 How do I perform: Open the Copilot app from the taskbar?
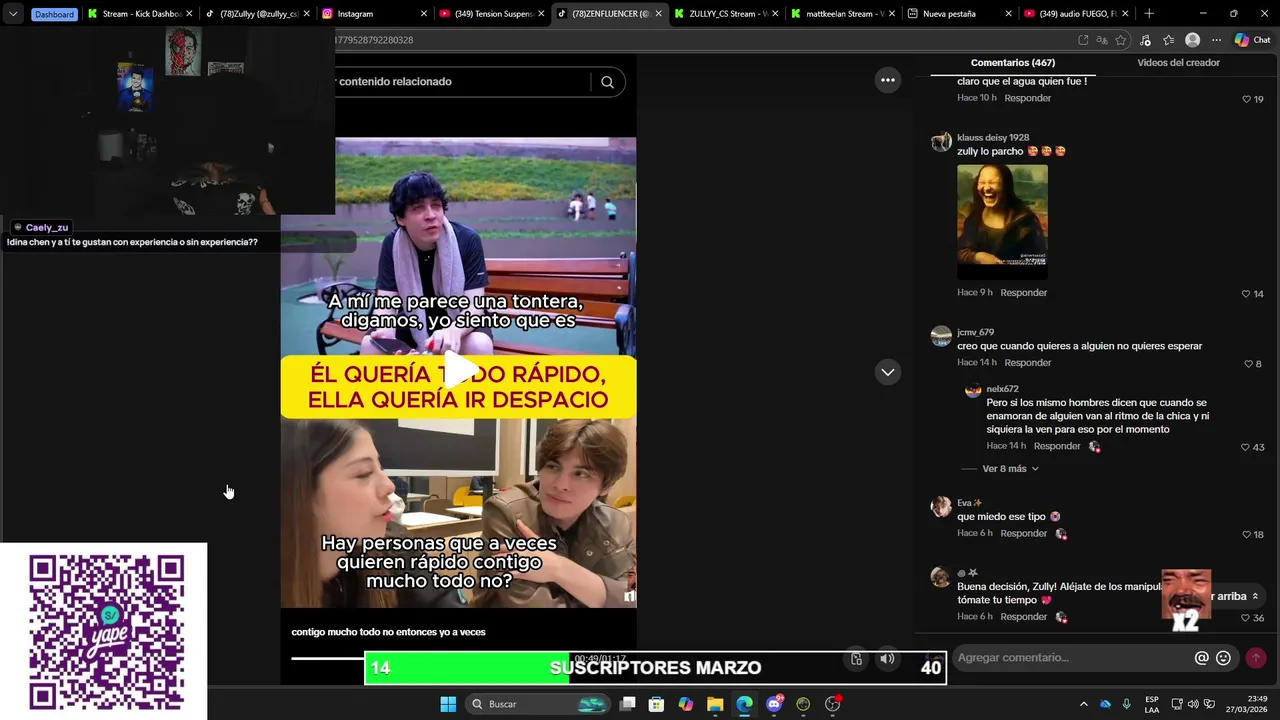tap(685, 704)
